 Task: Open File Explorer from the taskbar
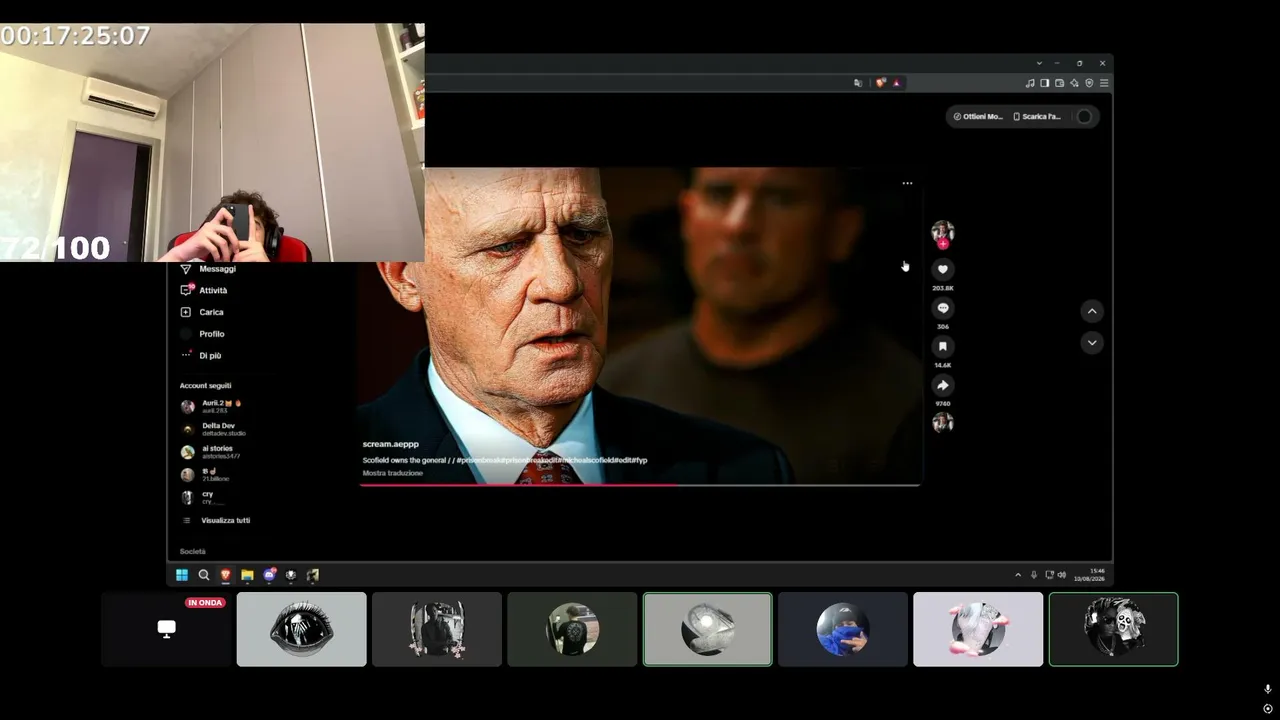(247, 575)
